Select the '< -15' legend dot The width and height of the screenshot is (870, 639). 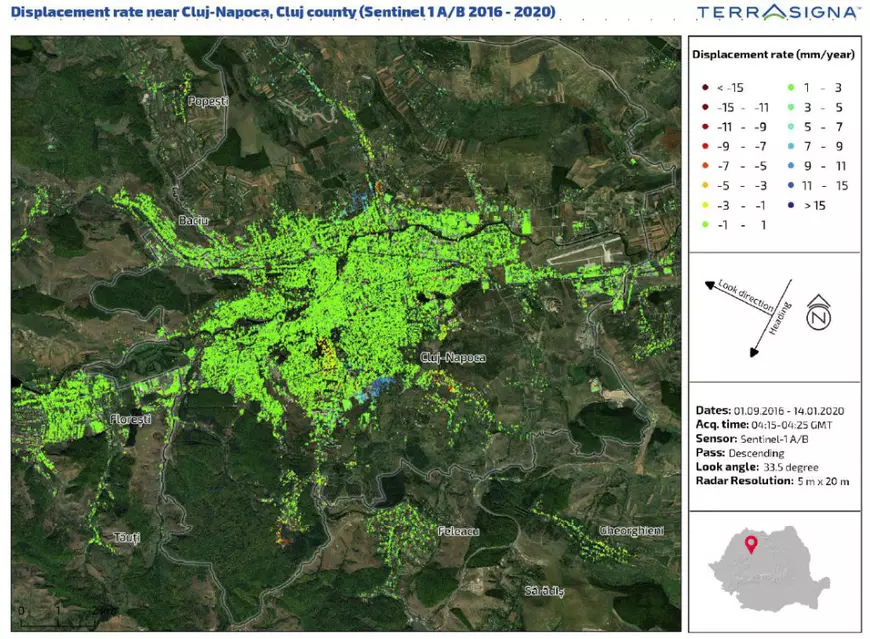pos(706,88)
